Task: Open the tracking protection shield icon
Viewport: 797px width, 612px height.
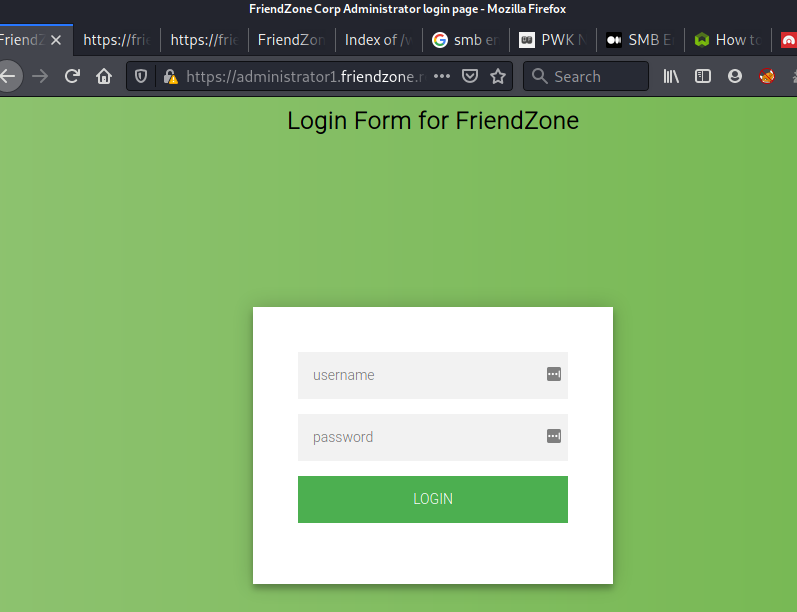Action: pos(141,76)
